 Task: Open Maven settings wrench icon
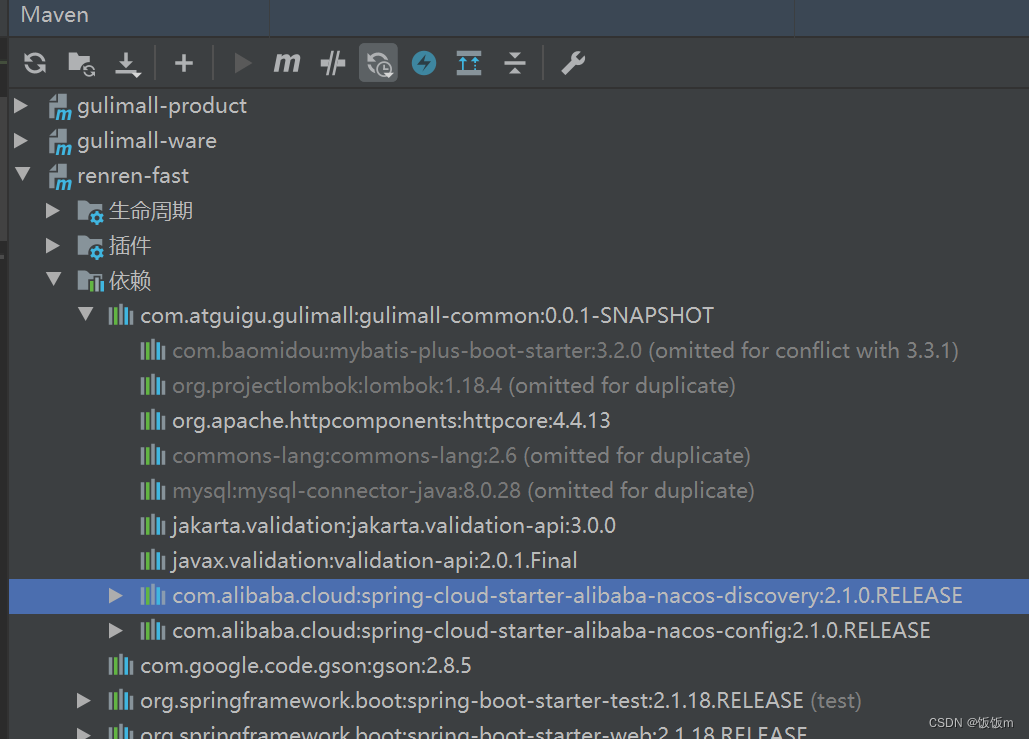[573, 63]
